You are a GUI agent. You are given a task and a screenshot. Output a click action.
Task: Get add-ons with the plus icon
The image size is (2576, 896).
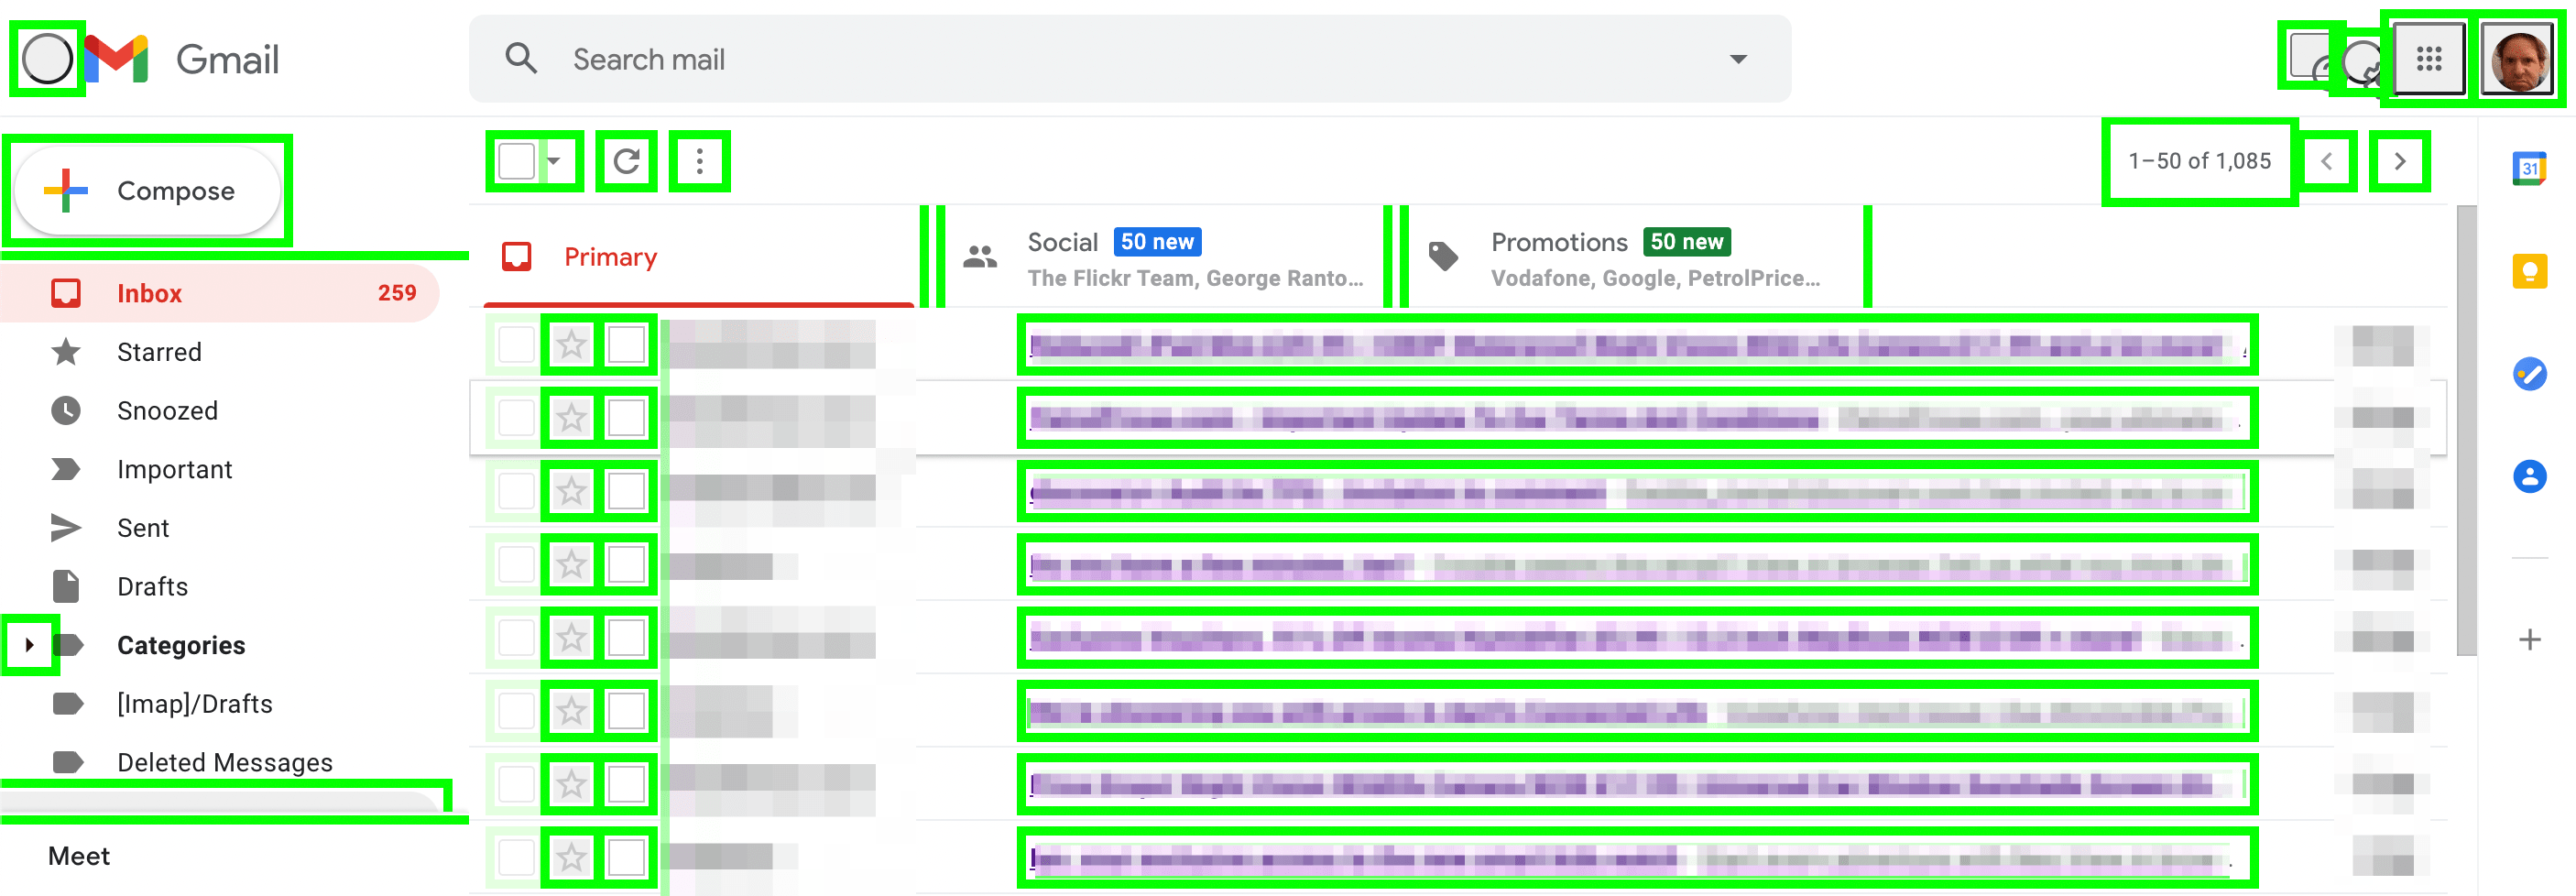tap(2529, 640)
